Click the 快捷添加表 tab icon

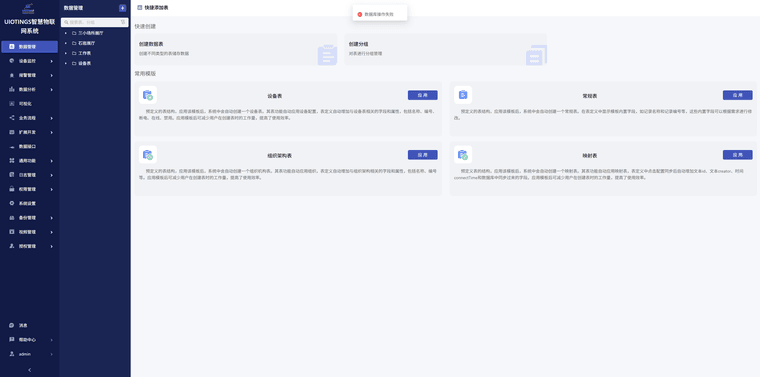pos(140,8)
